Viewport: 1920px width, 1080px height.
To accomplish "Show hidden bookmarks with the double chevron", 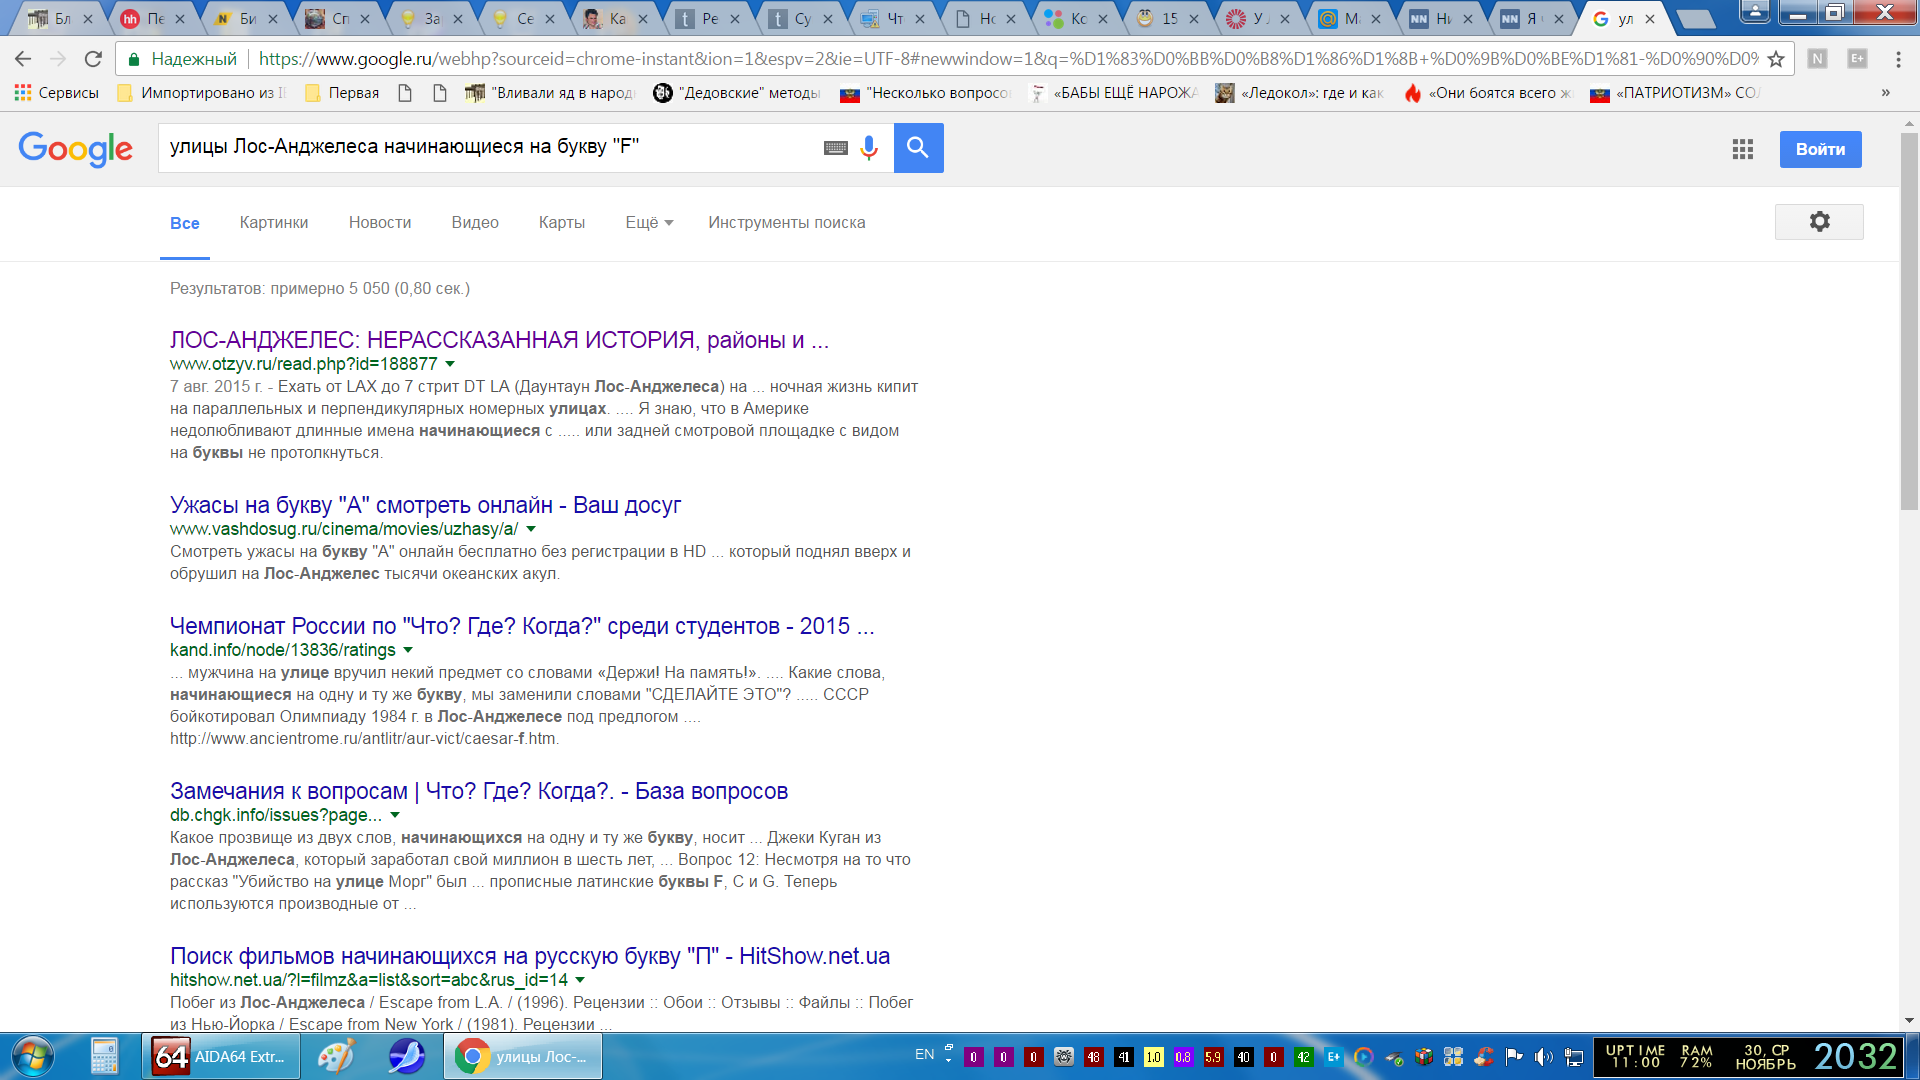I will pyautogui.click(x=1885, y=93).
